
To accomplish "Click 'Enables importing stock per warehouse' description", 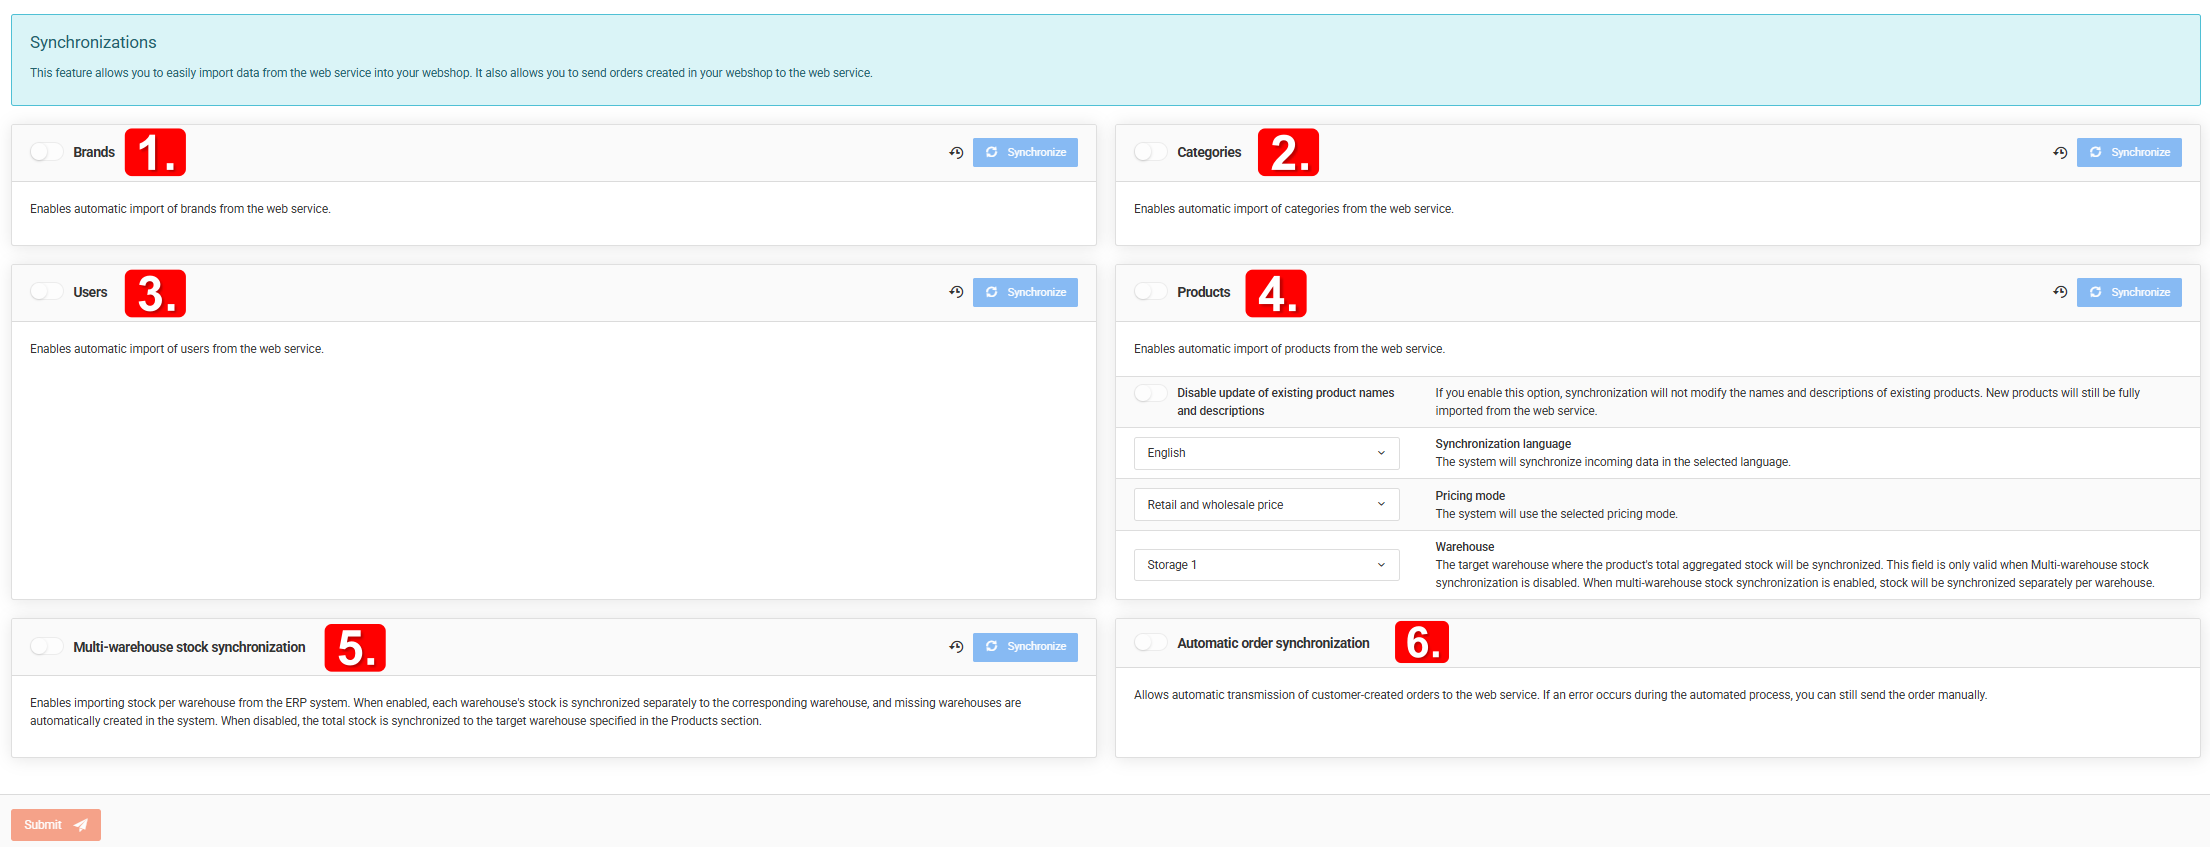I will point(526,712).
